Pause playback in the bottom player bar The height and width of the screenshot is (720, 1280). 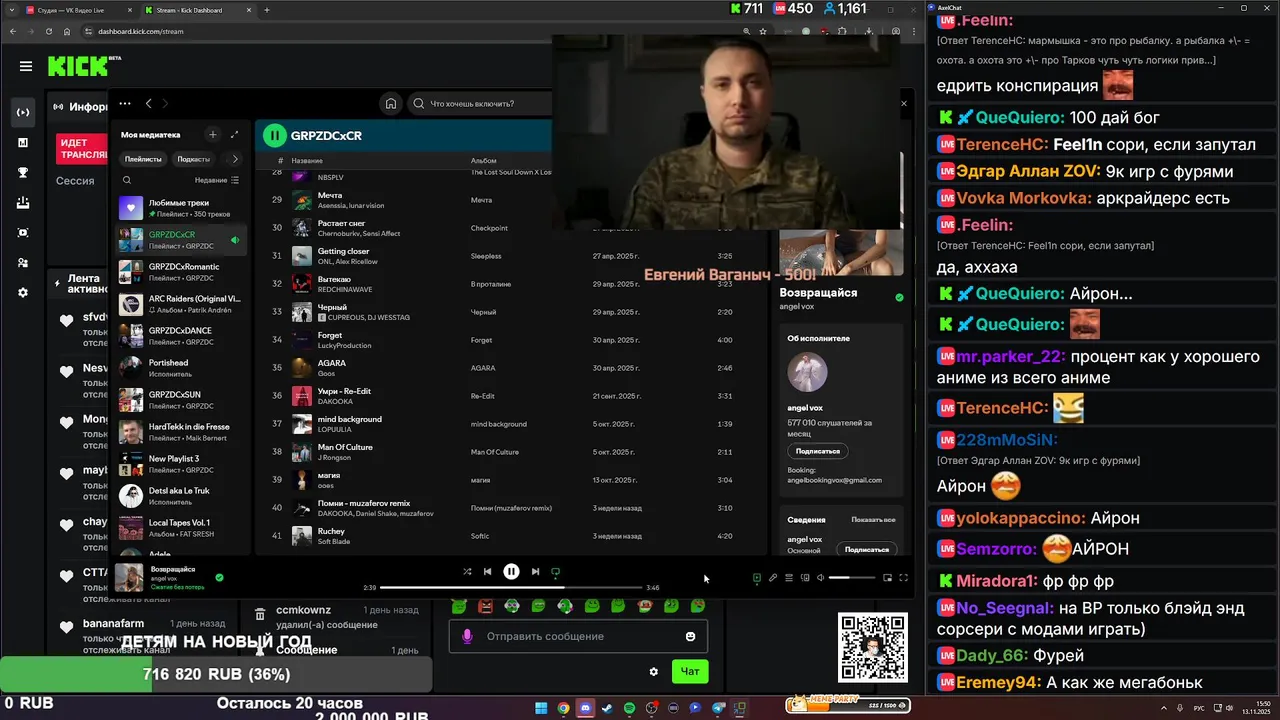point(511,572)
